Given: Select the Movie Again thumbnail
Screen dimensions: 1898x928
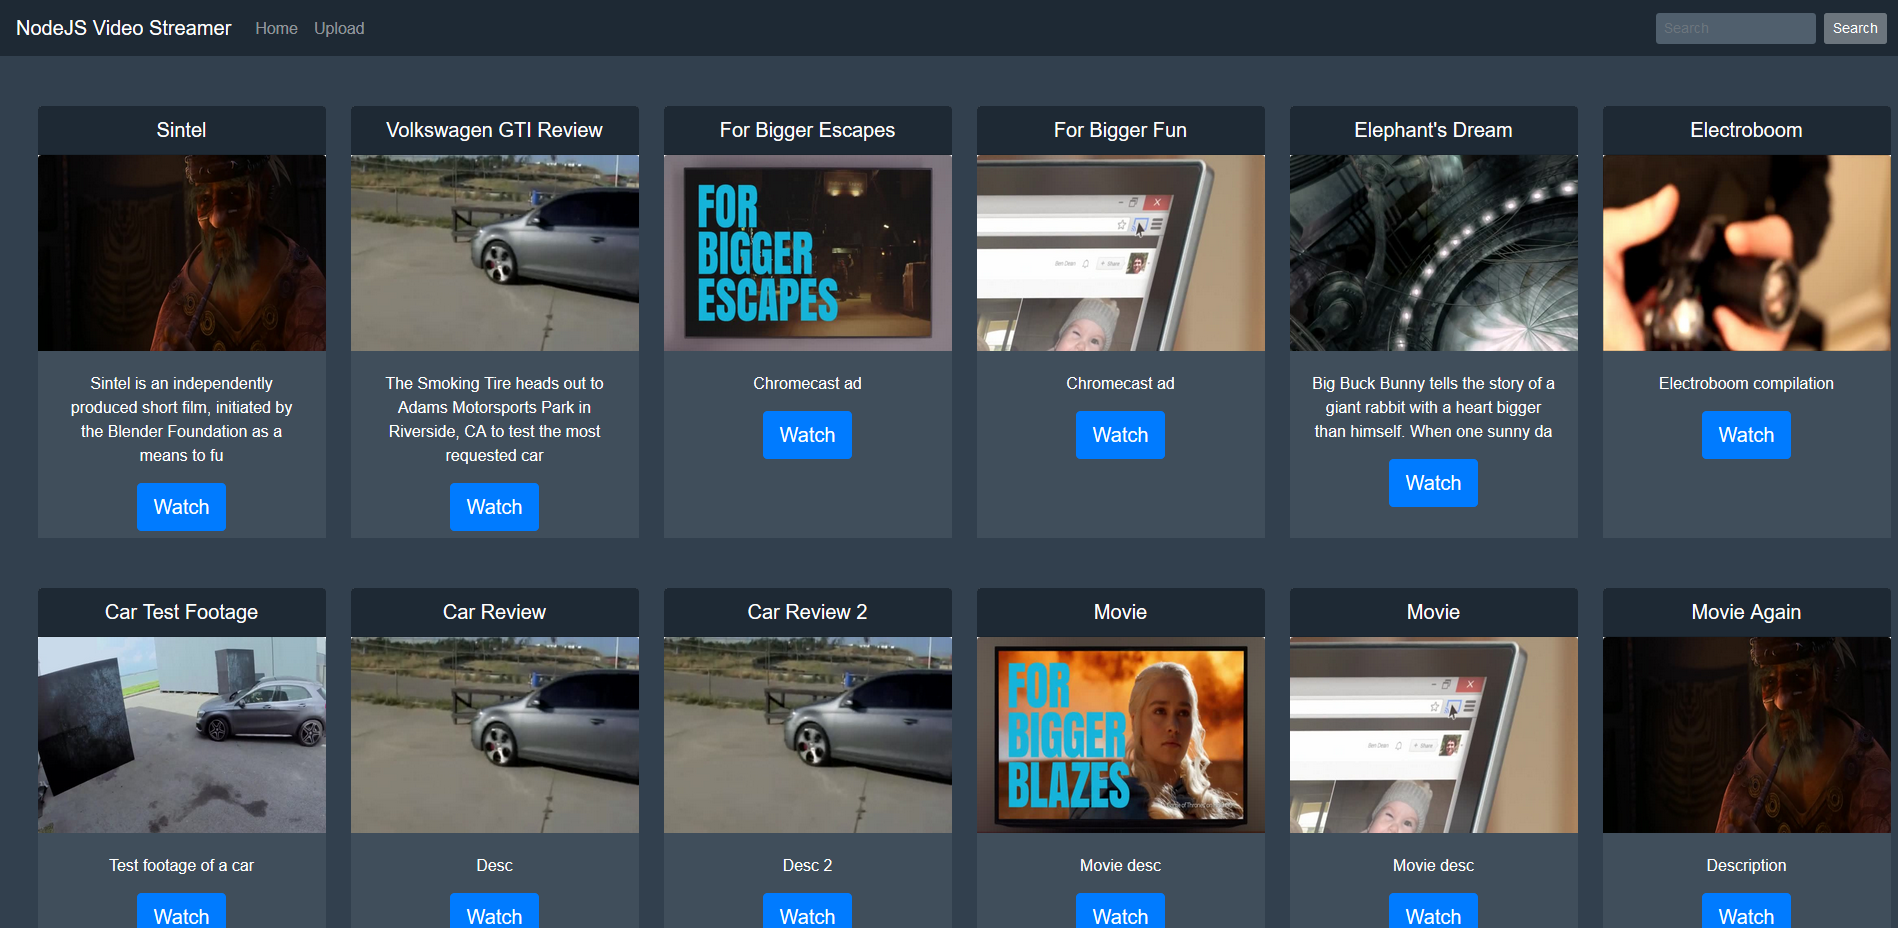Looking at the screenshot, I should pyautogui.click(x=1746, y=735).
